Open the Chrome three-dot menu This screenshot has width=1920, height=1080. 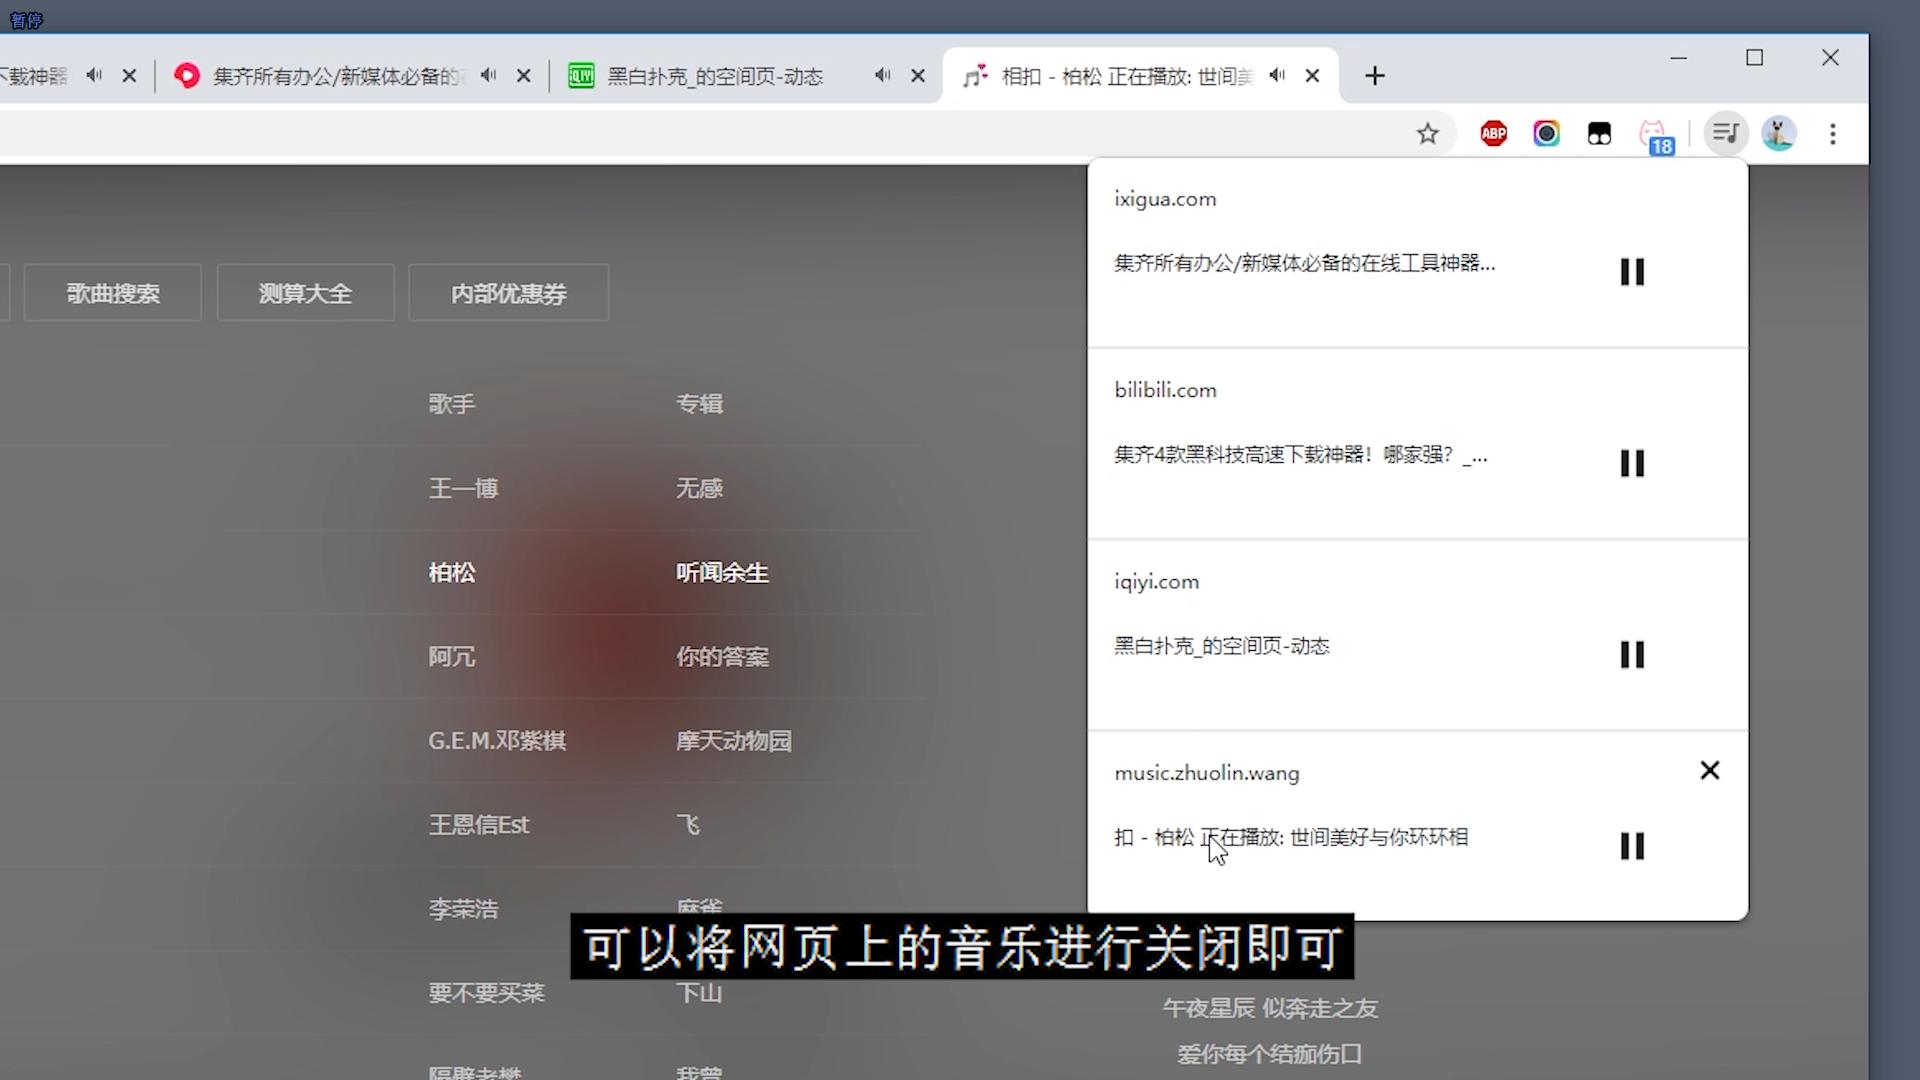pos(1833,133)
